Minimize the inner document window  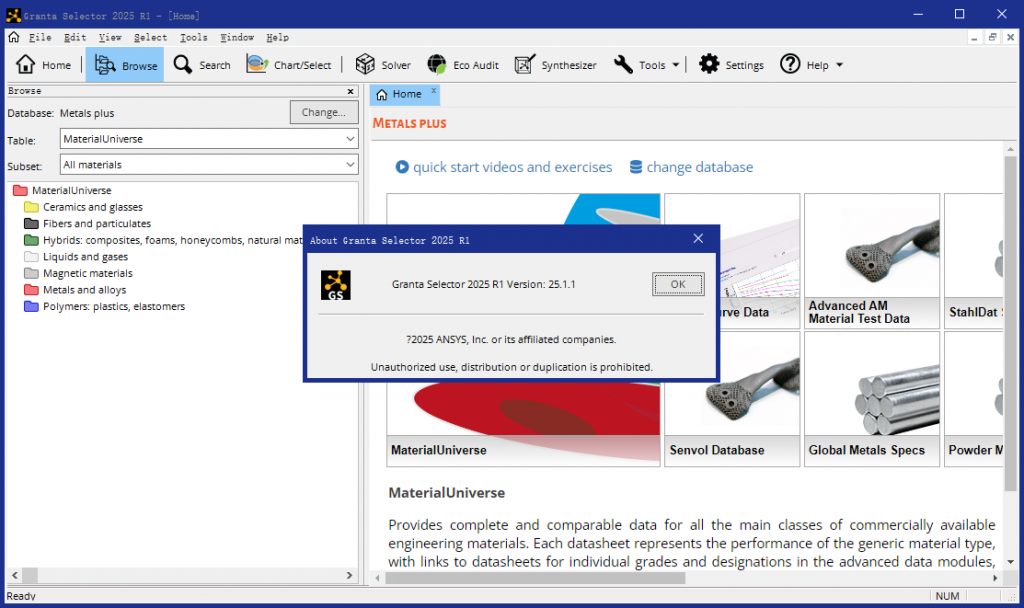pos(974,37)
